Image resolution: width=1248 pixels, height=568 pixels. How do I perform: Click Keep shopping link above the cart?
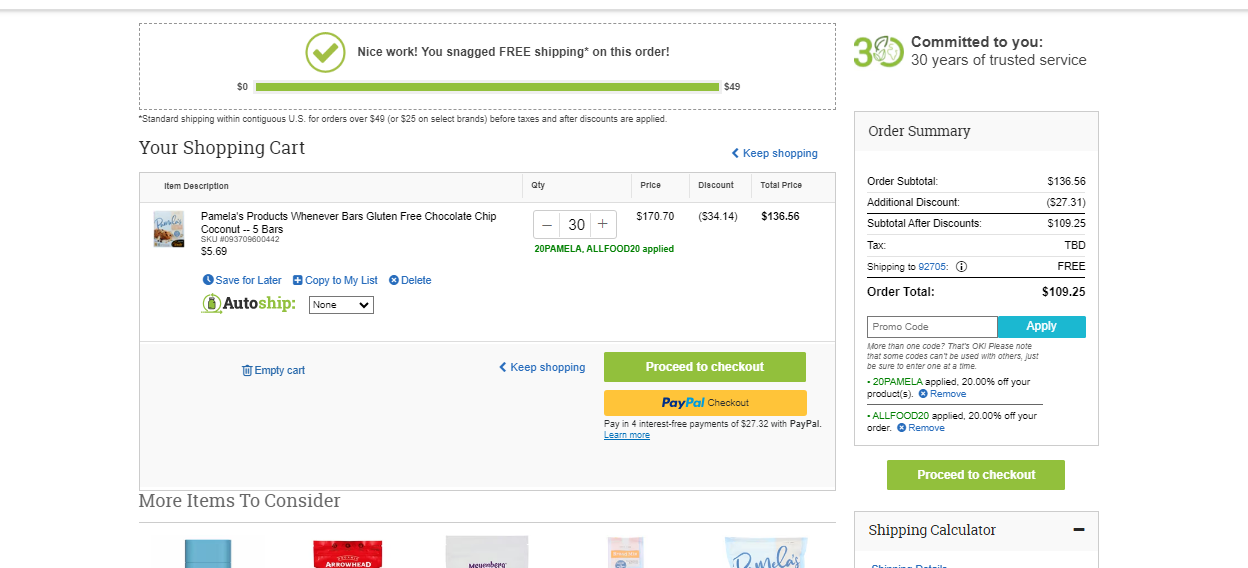pos(774,153)
